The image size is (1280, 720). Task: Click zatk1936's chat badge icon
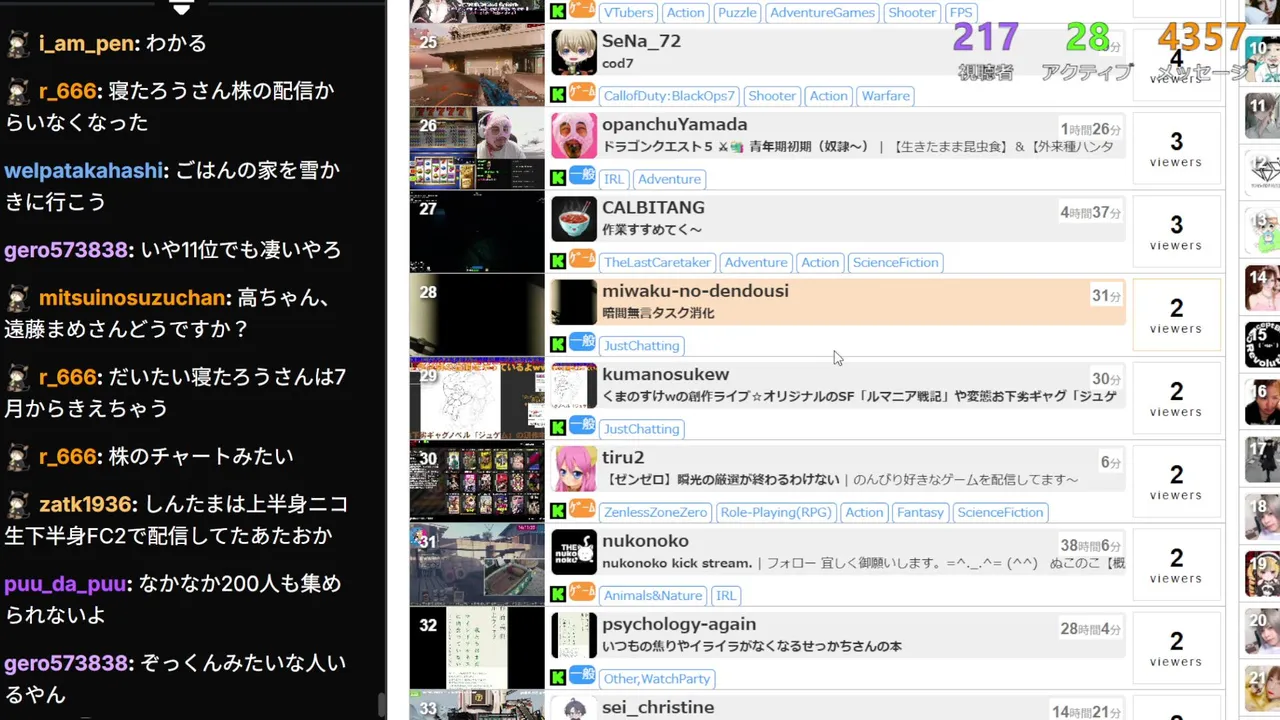[18, 504]
